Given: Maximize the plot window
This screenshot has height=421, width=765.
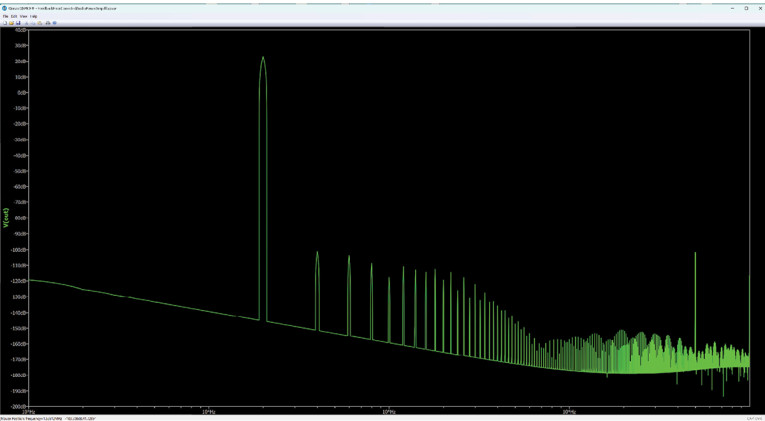Looking at the screenshot, I should pyautogui.click(x=746, y=8).
